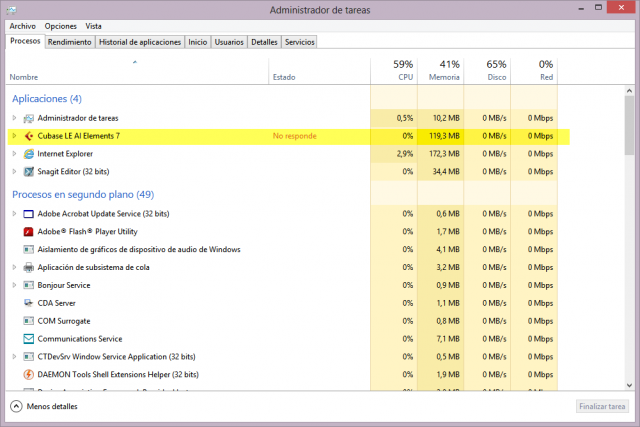640x427 pixels.
Task: Click the Finalizar tarea button
Action: coord(602,407)
